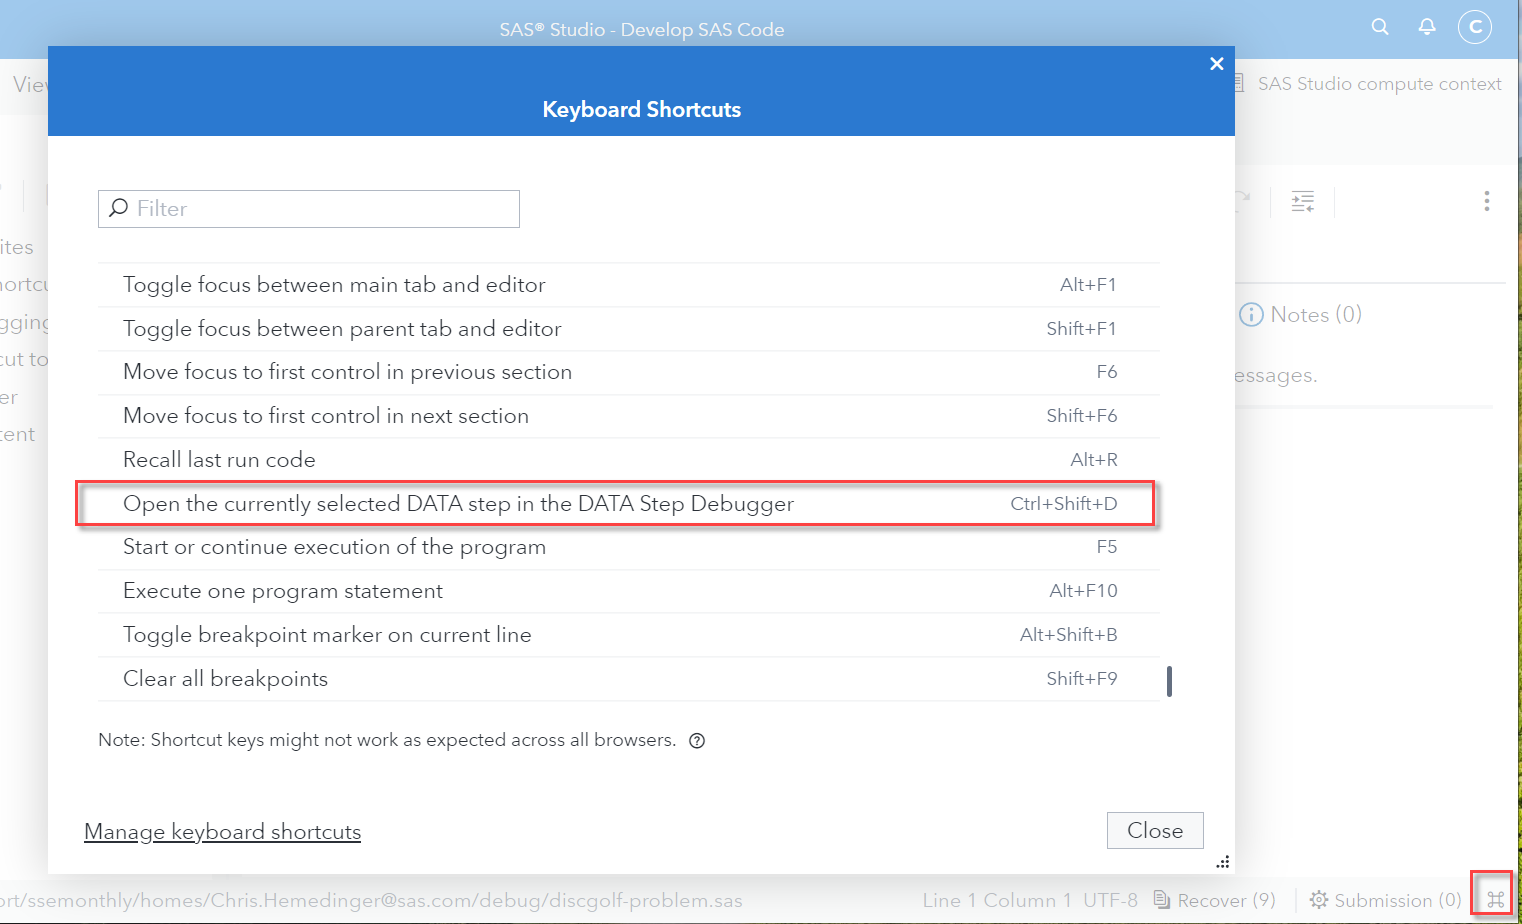1522x924 pixels.
Task: Open the Manage keyboard shortcuts link
Action: (x=222, y=832)
